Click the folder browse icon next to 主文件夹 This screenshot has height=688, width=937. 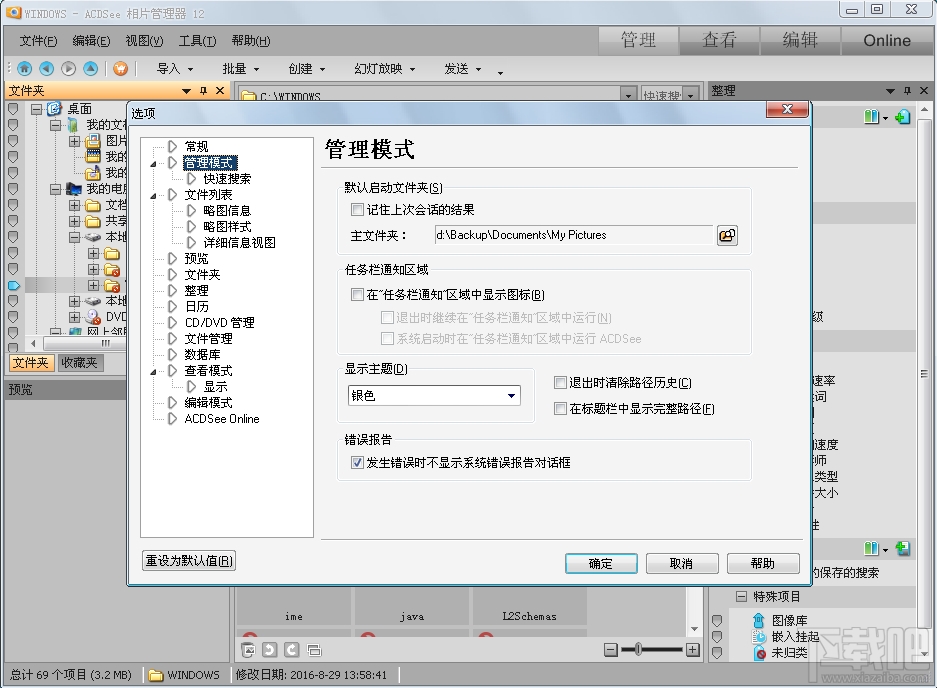tap(727, 234)
